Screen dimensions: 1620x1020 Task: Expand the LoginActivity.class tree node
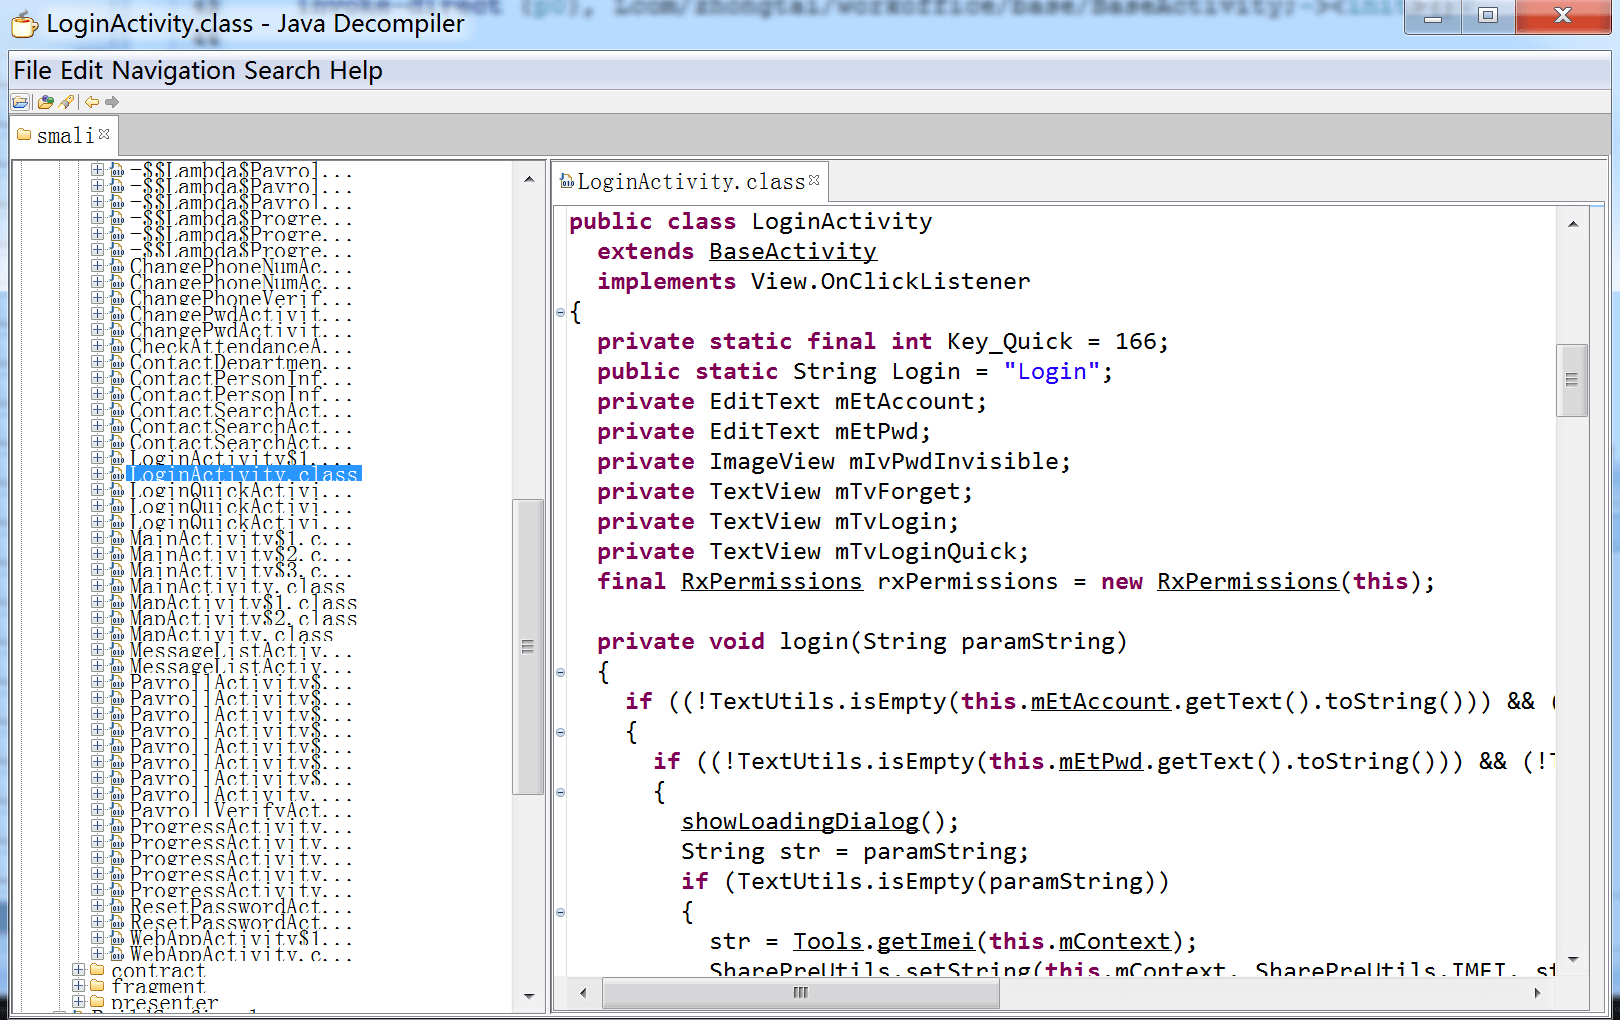tap(97, 474)
